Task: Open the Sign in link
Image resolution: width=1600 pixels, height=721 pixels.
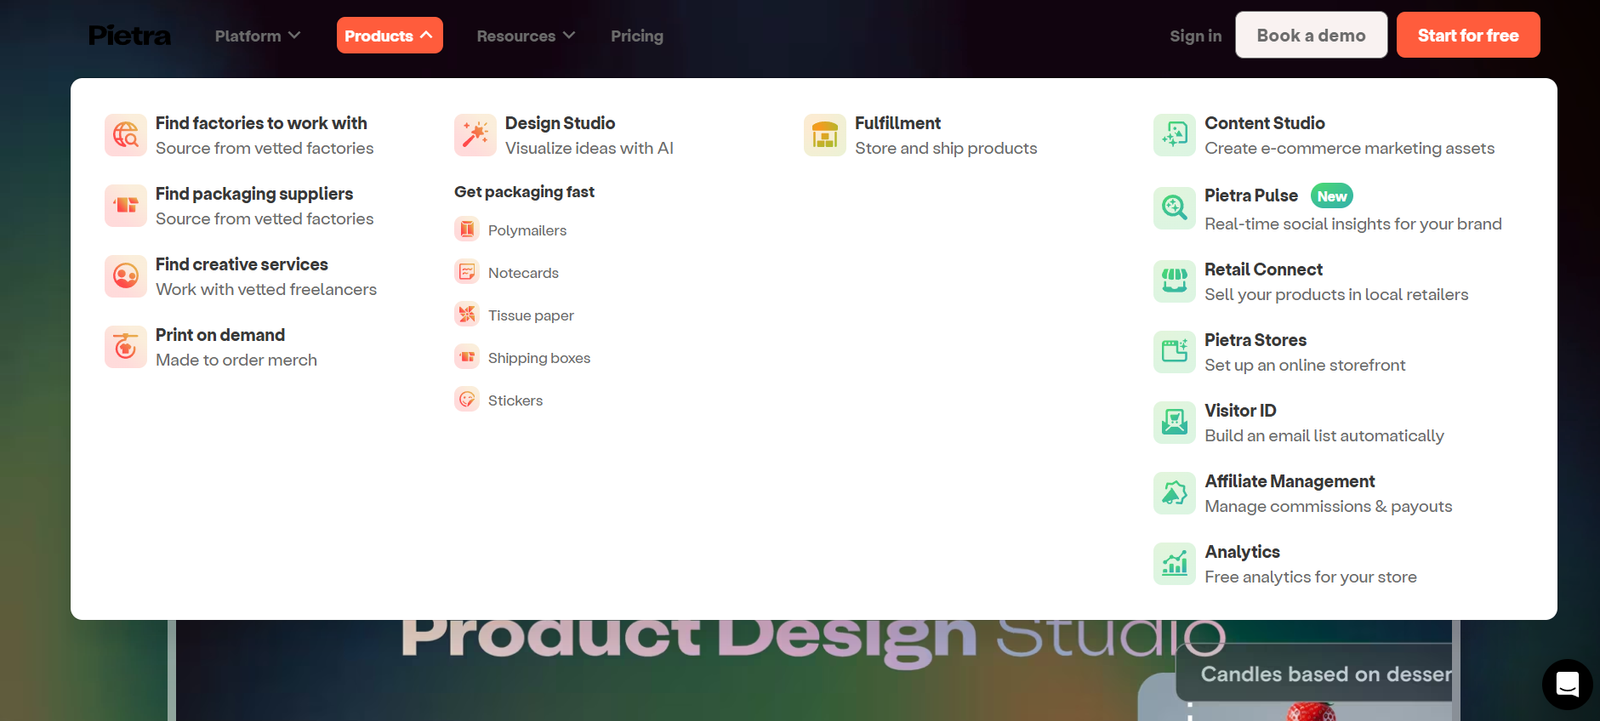Action: [x=1195, y=36]
